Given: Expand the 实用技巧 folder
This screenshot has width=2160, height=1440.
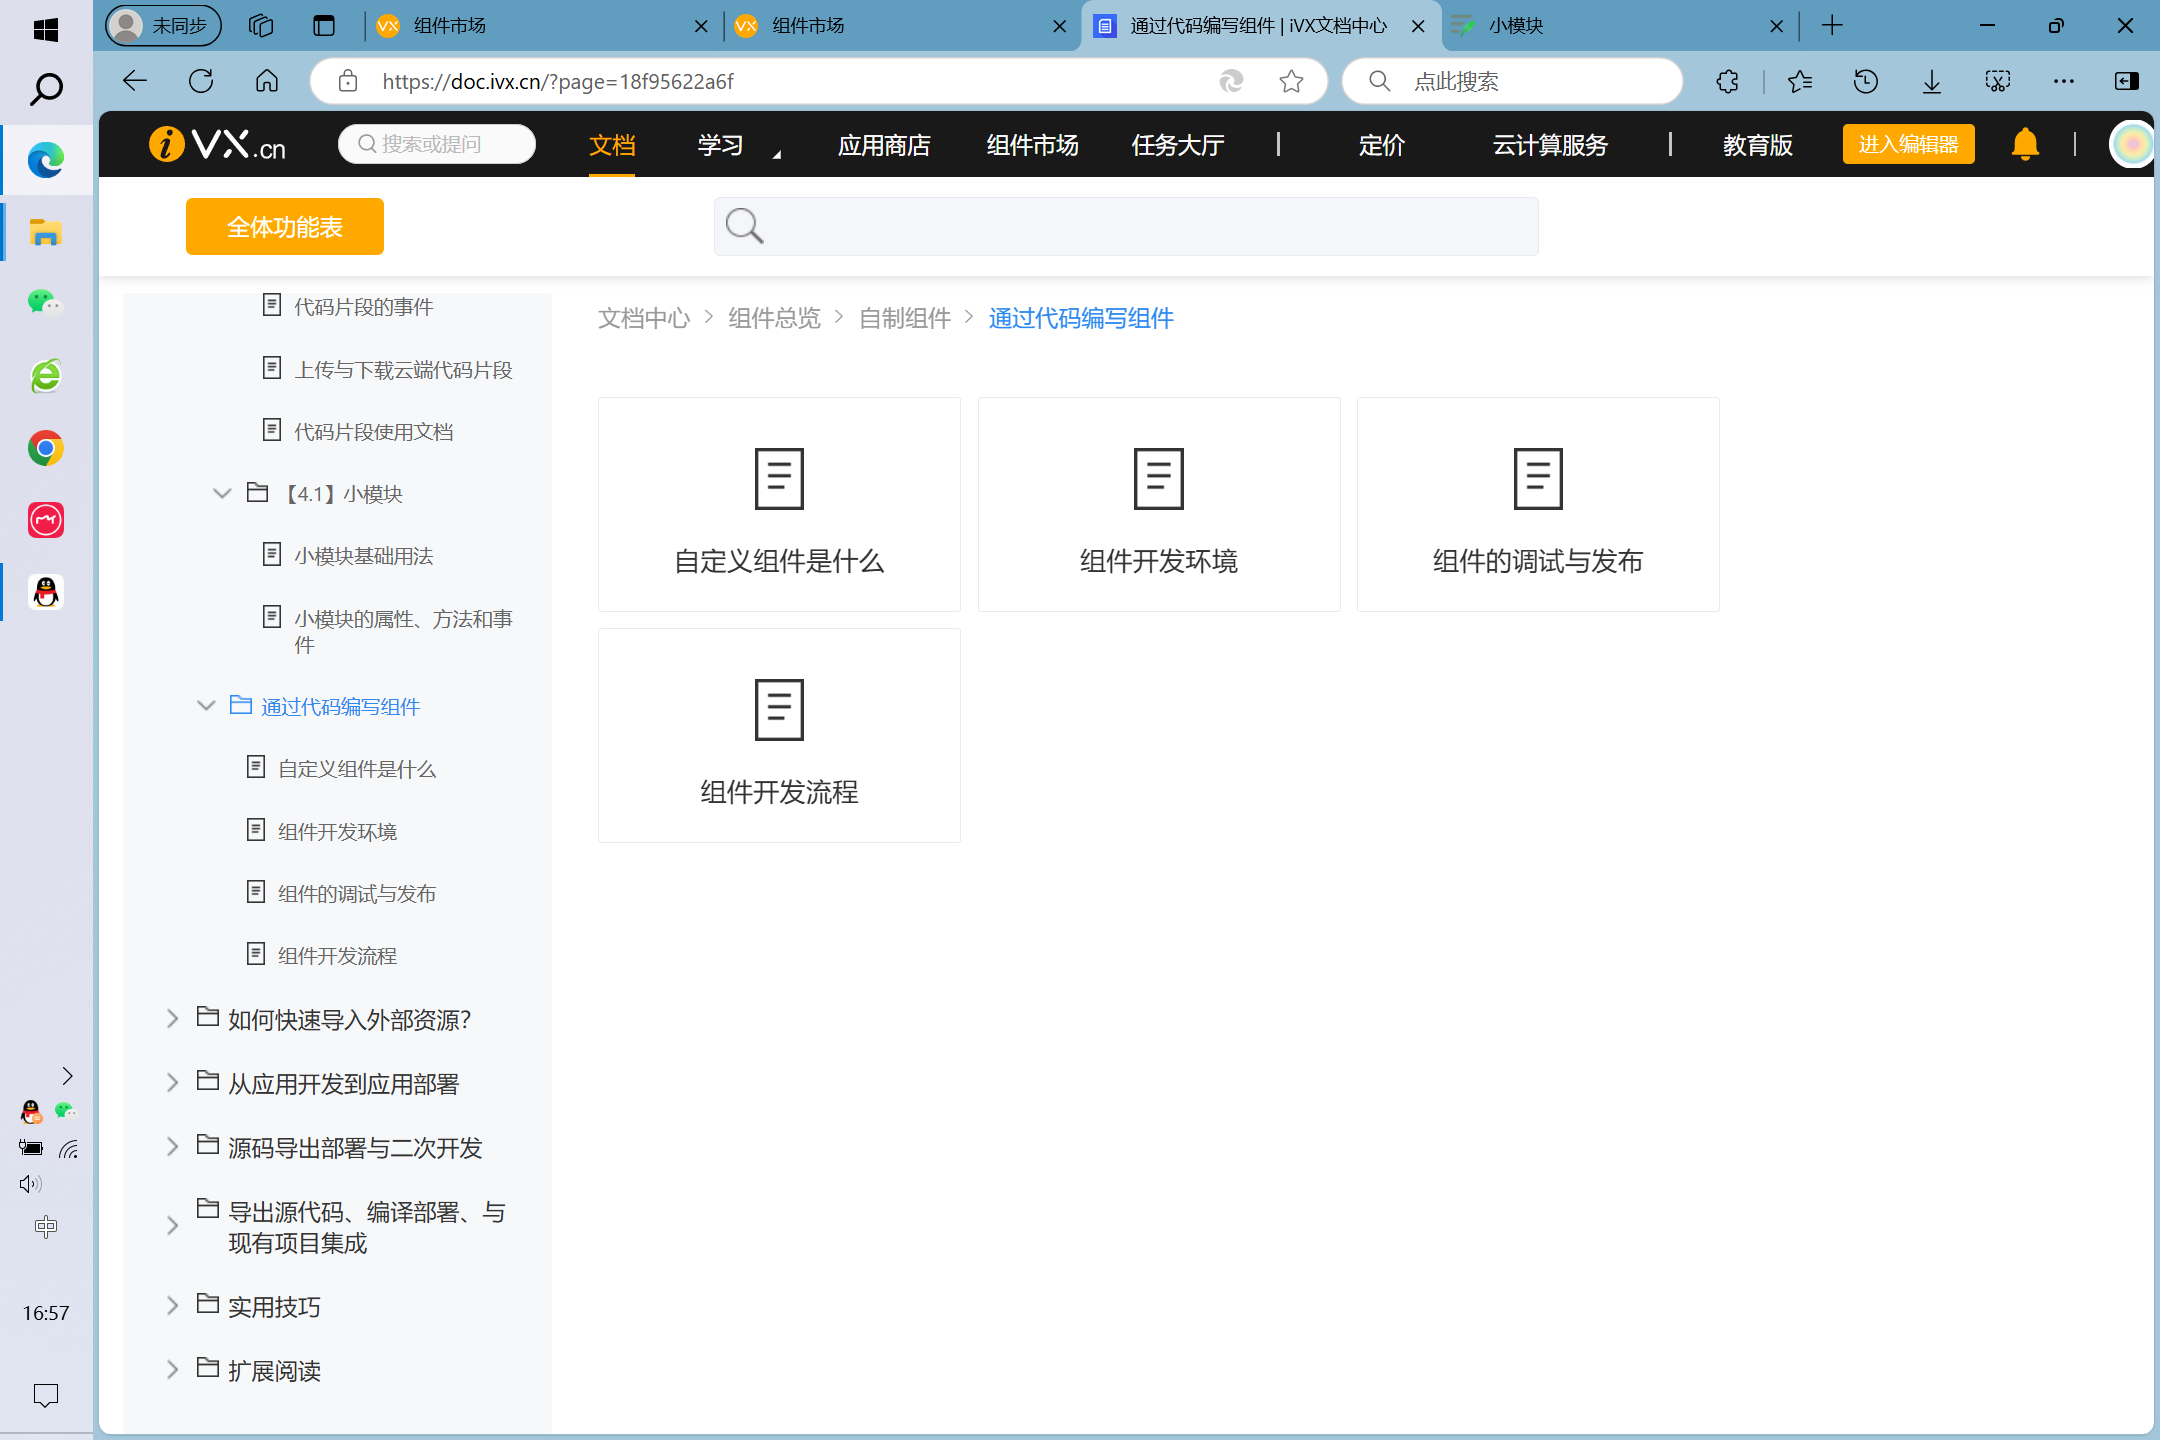Looking at the screenshot, I should [x=172, y=1306].
